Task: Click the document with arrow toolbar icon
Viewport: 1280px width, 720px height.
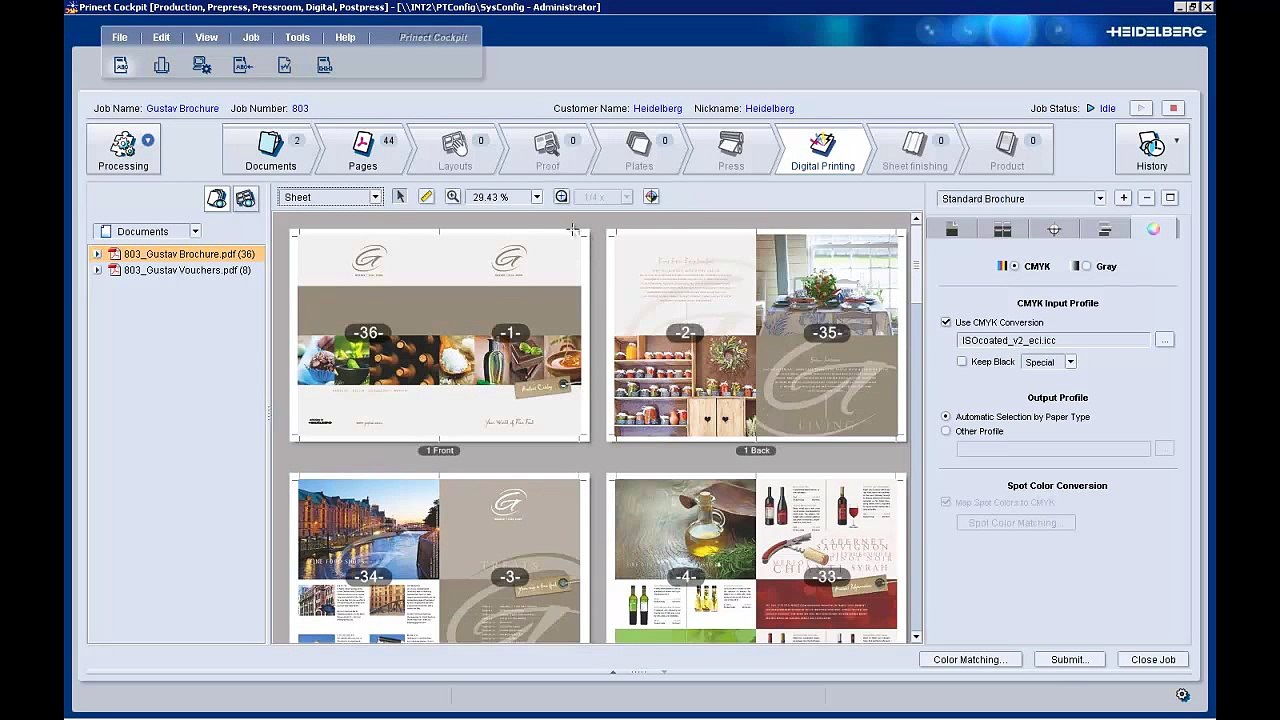Action: point(243,65)
